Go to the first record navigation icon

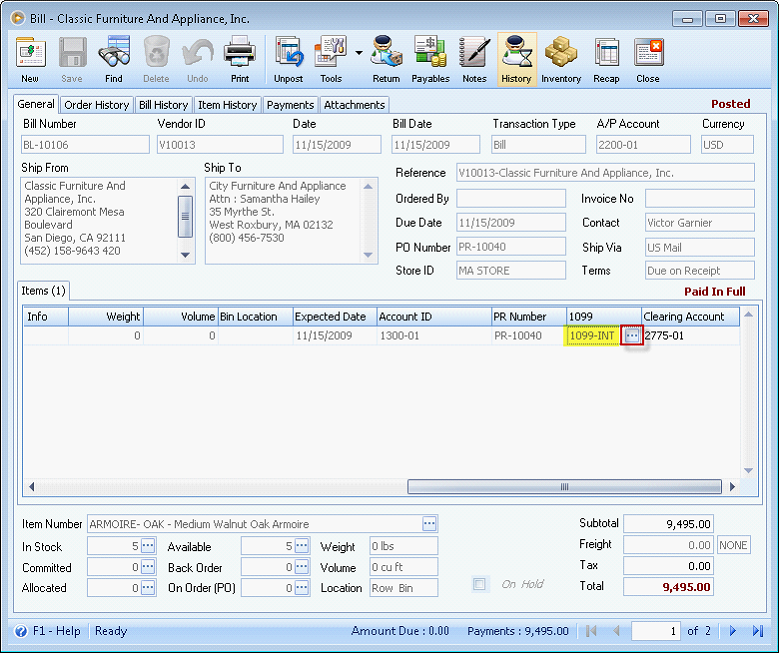591,631
